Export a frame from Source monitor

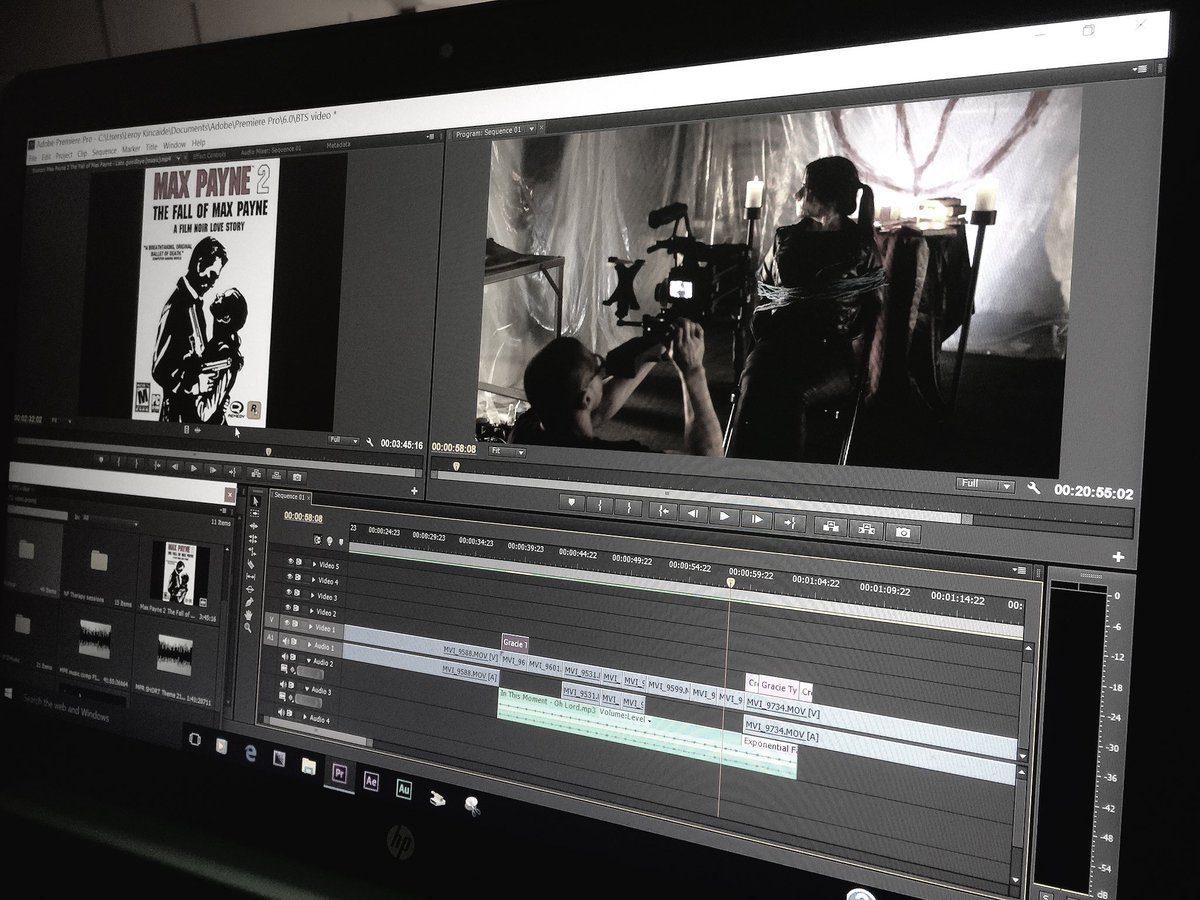(x=296, y=477)
